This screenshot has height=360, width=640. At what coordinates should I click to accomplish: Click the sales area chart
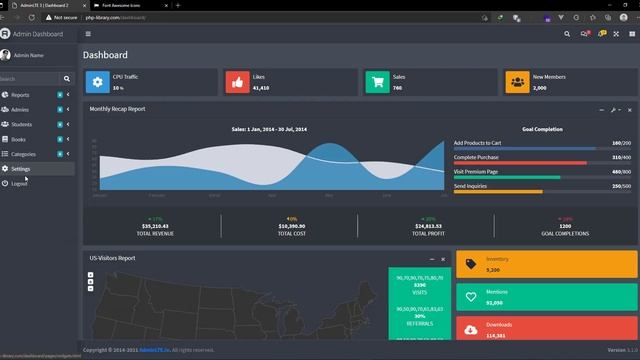click(x=272, y=165)
